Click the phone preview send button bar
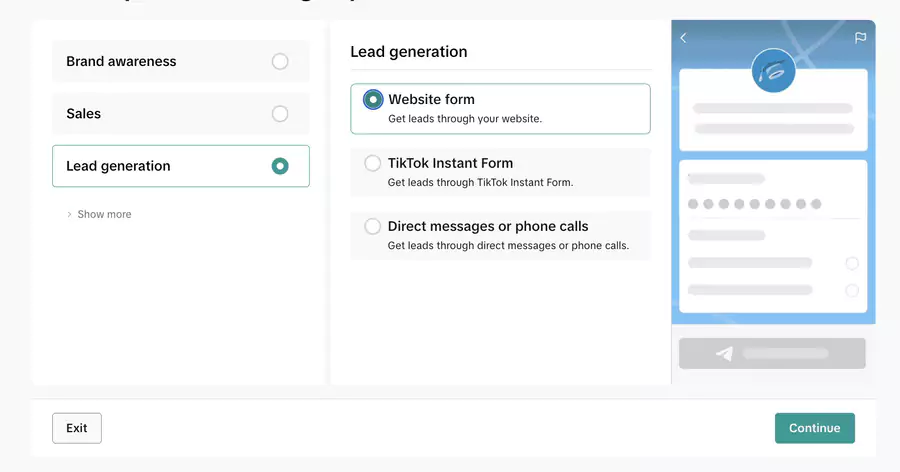This screenshot has width=900, height=472. click(x=772, y=354)
